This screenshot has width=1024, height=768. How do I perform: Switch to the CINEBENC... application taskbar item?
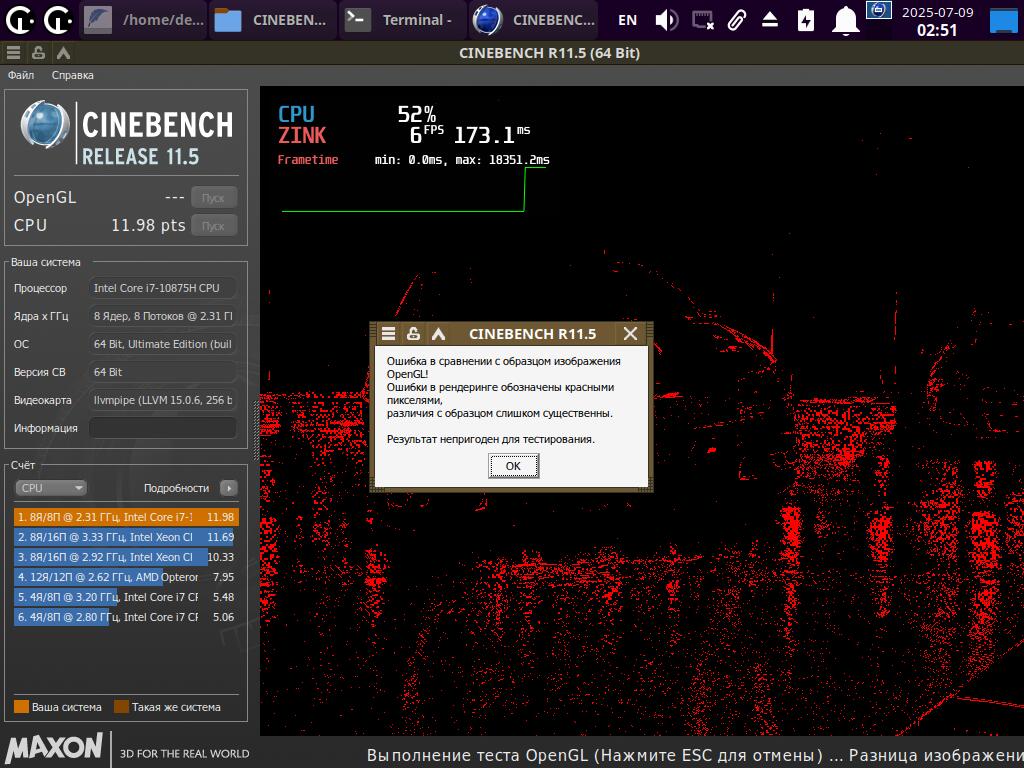click(x=534, y=20)
